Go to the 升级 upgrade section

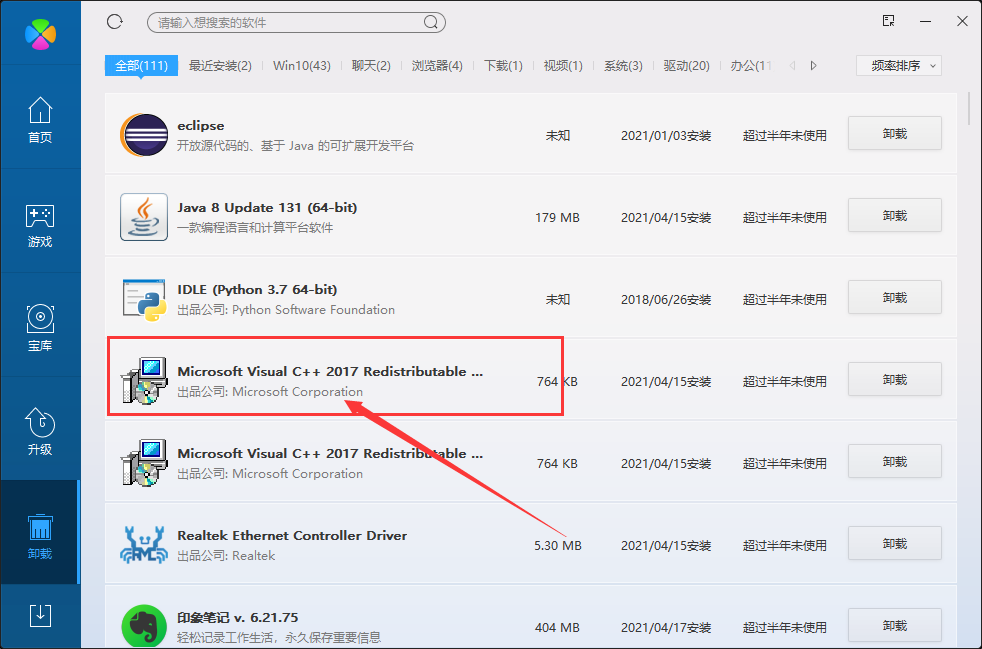(40, 432)
